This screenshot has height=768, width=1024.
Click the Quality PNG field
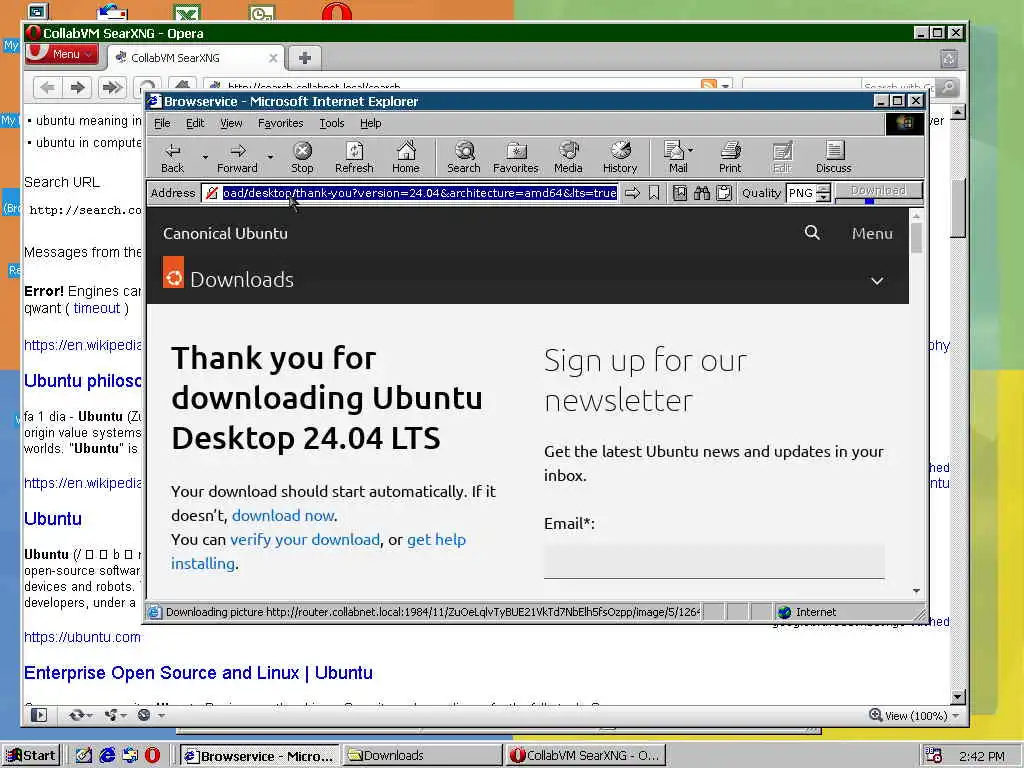click(x=801, y=193)
